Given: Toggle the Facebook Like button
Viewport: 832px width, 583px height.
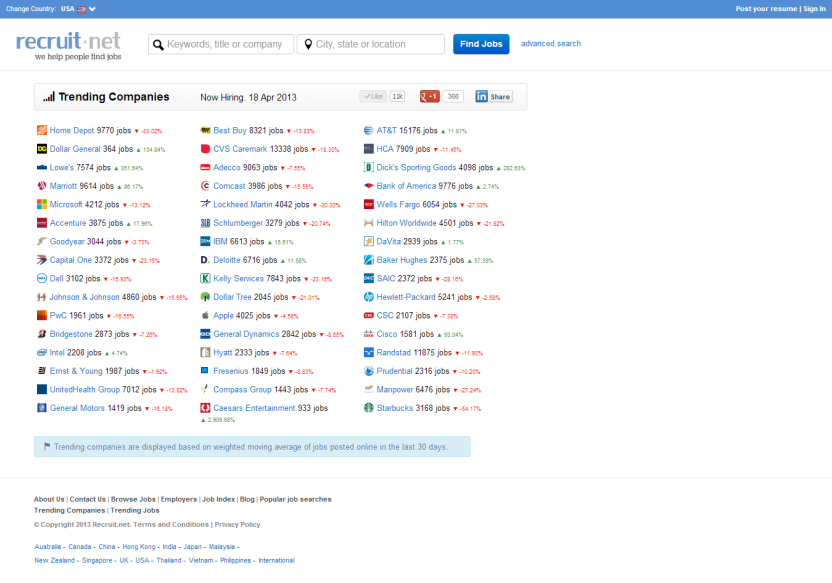Looking at the screenshot, I should coord(374,97).
